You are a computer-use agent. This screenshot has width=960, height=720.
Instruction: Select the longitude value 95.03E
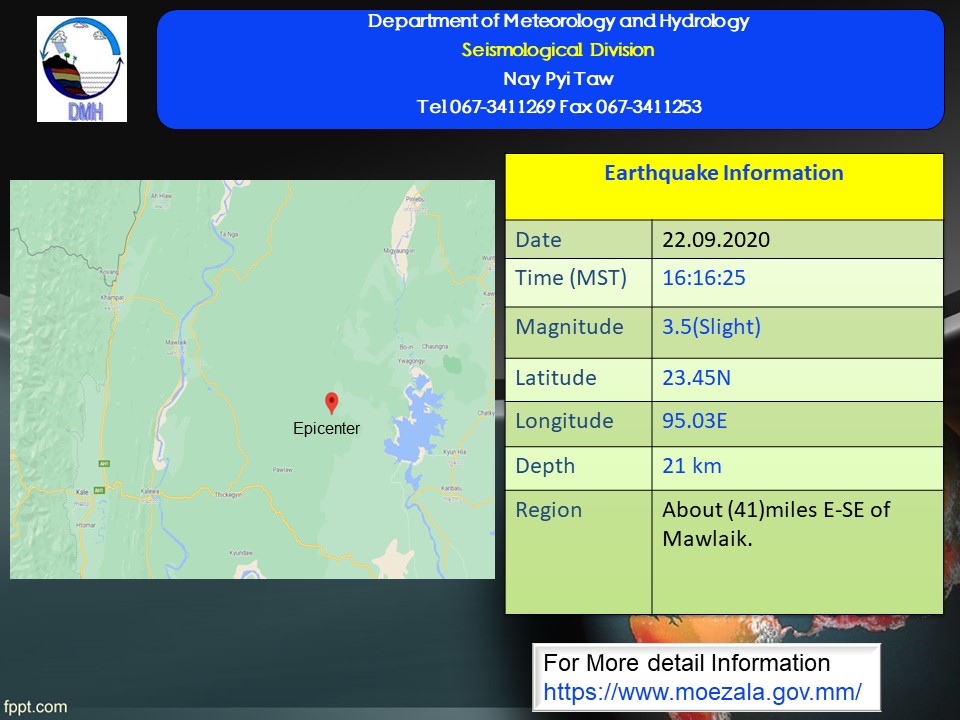[x=694, y=421]
